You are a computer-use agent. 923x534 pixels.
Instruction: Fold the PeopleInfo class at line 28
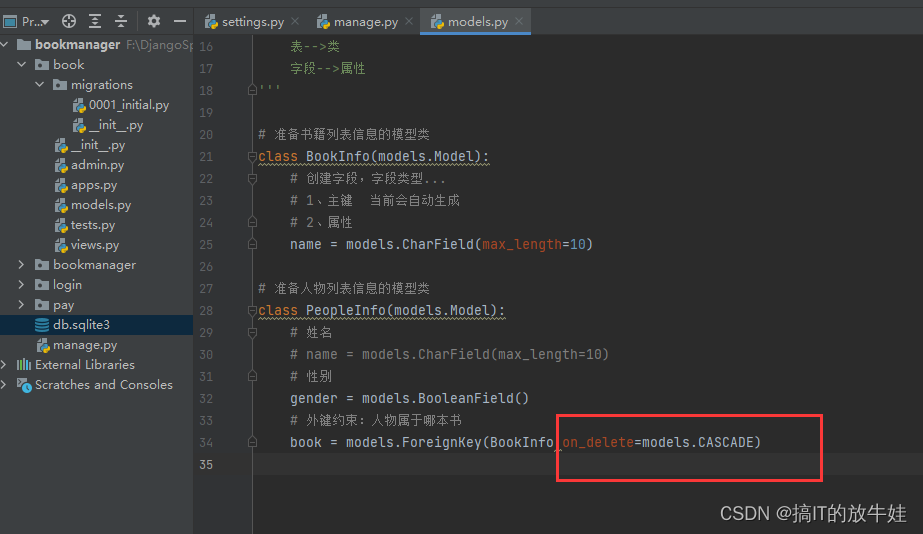[253, 311]
